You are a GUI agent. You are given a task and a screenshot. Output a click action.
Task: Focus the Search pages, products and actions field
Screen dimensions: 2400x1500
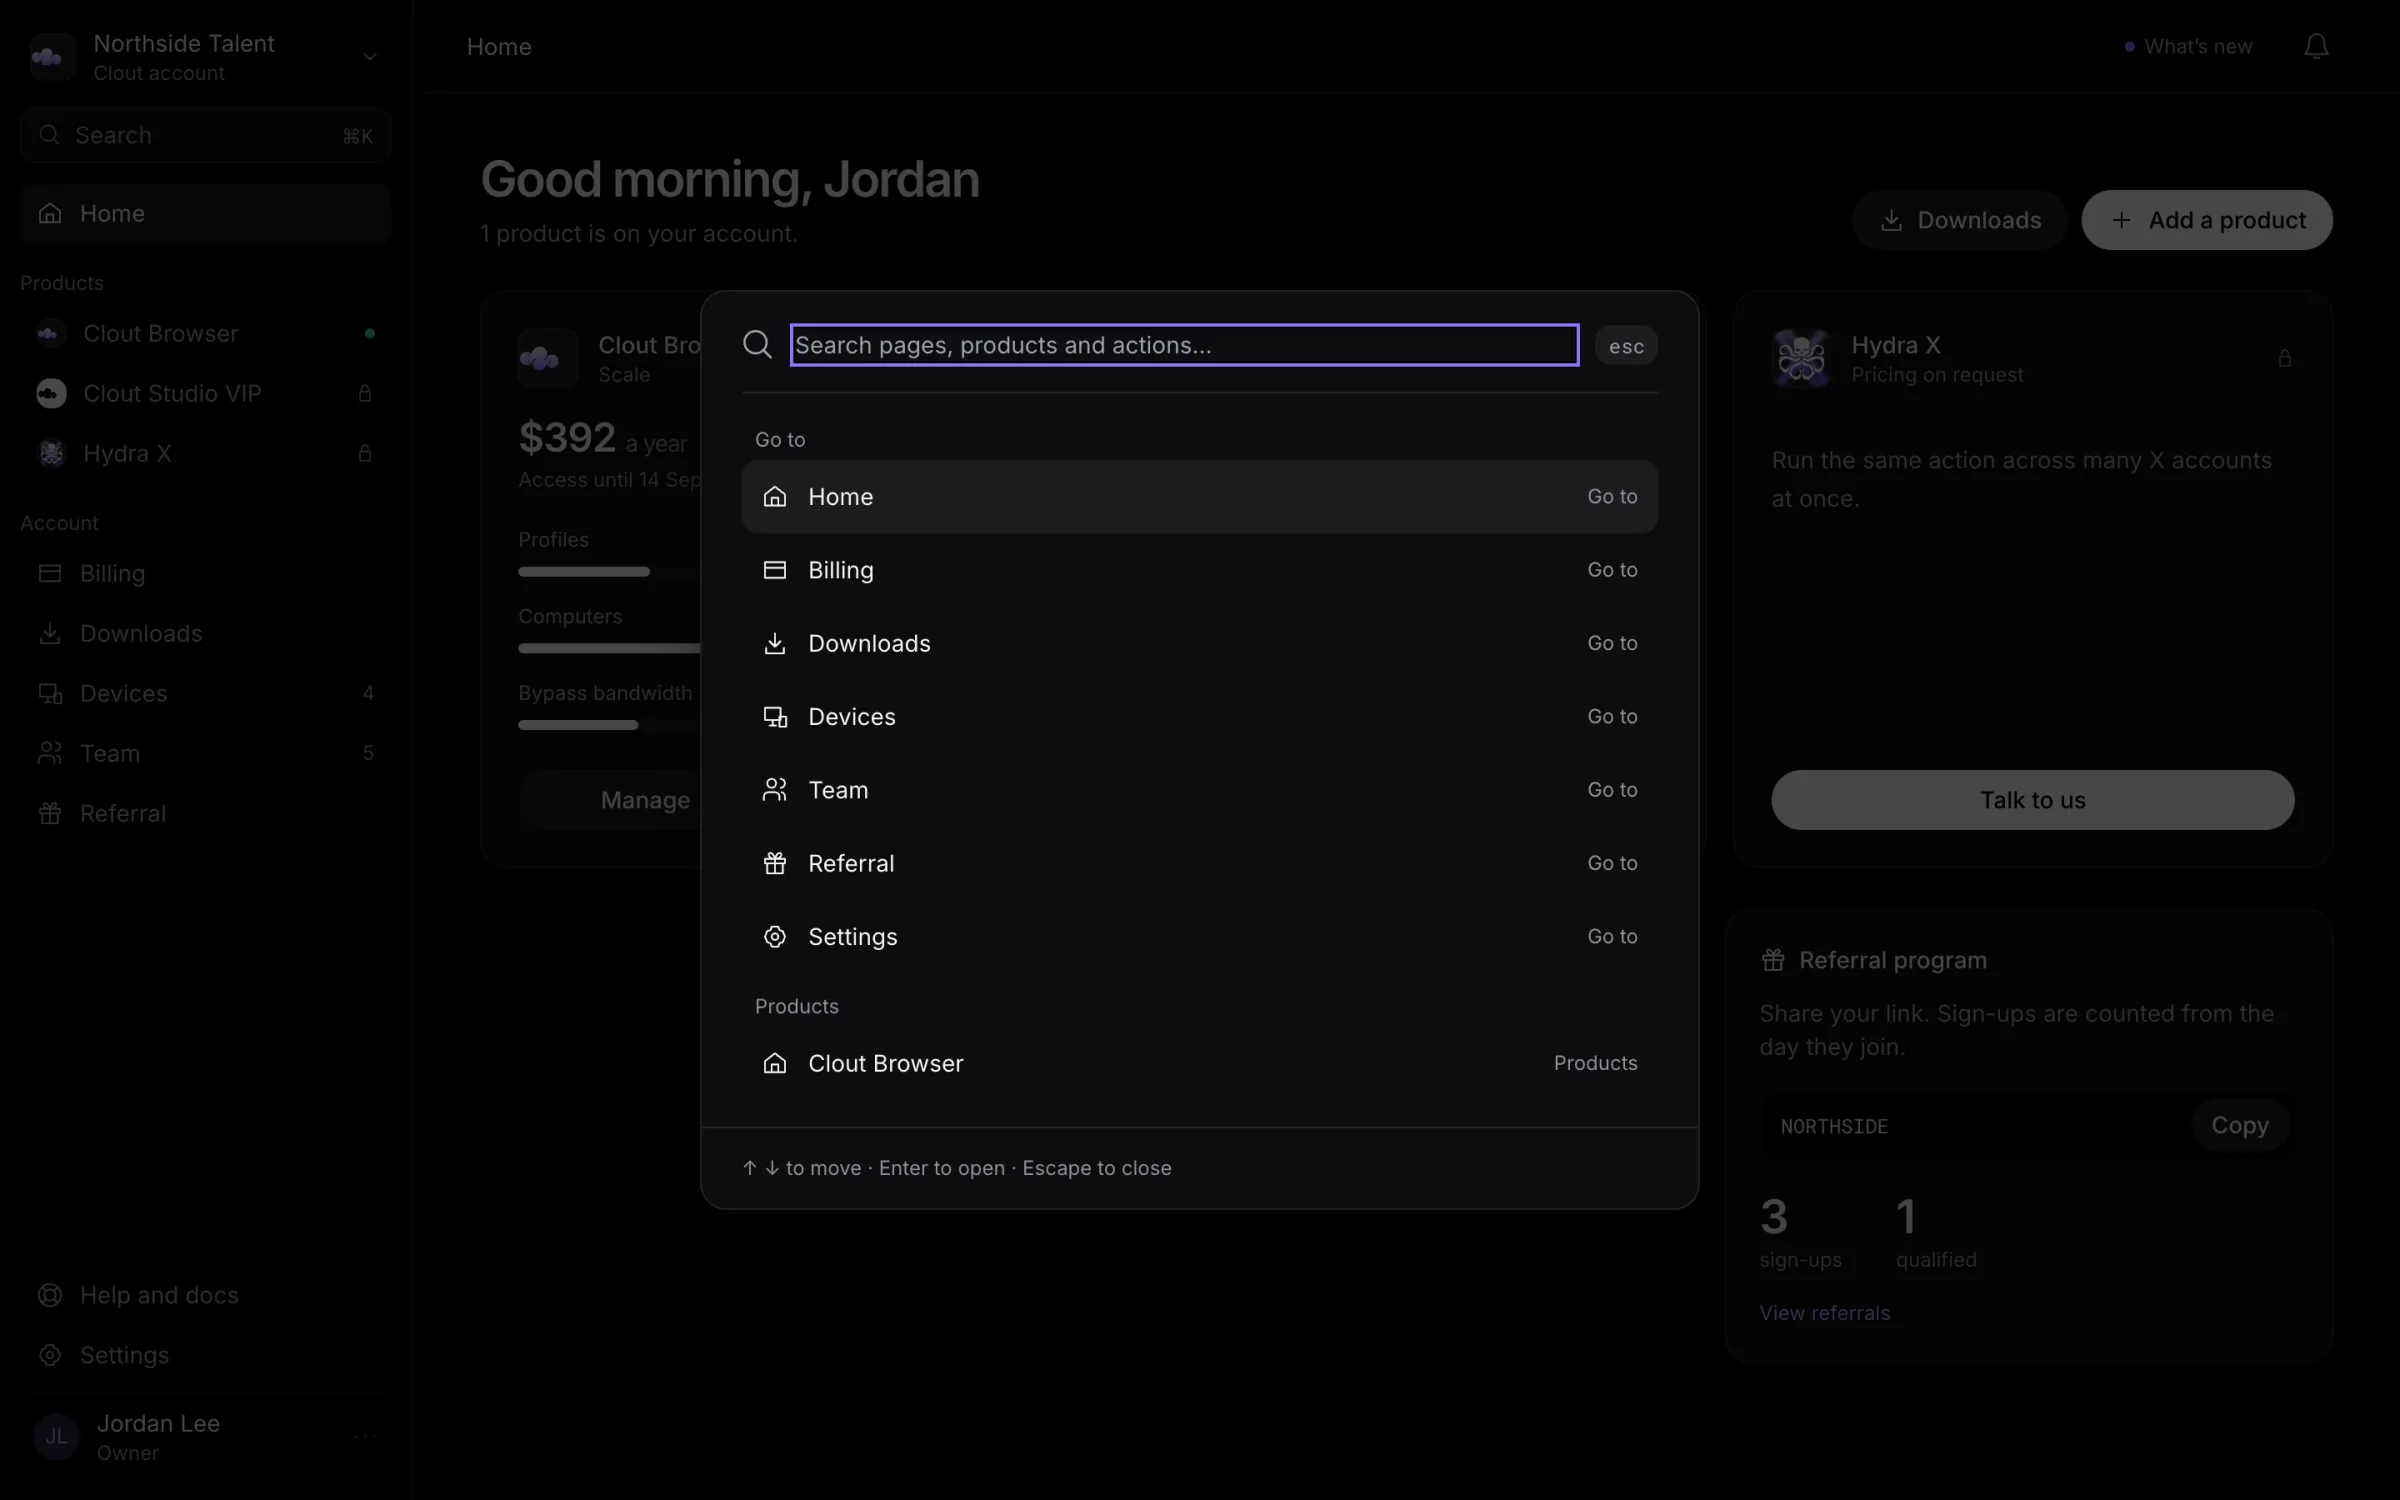(1184, 345)
